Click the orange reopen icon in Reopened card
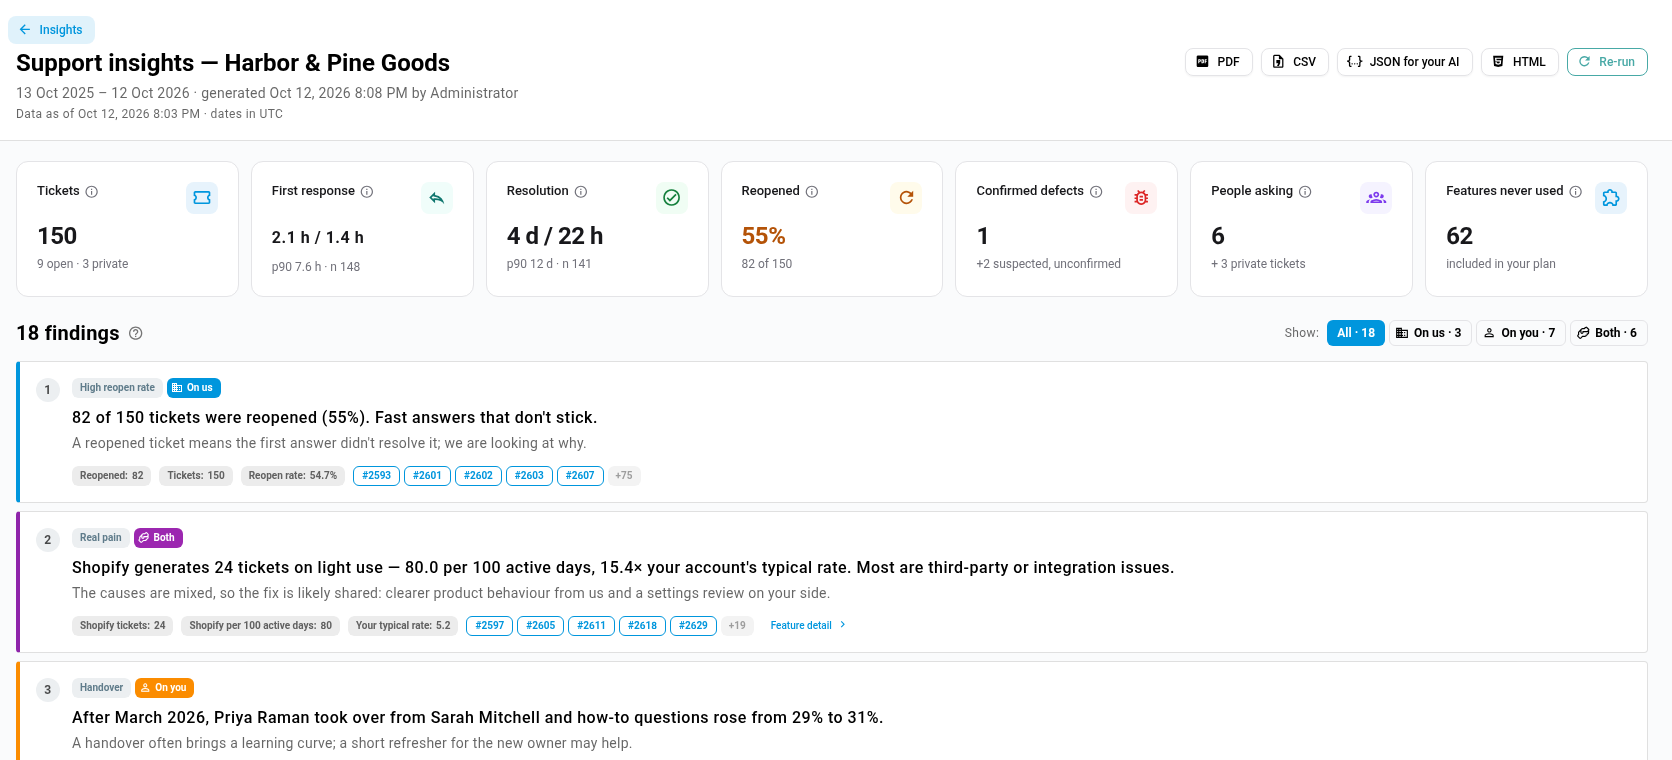The height and width of the screenshot is (760, 1672). point(906,198)
